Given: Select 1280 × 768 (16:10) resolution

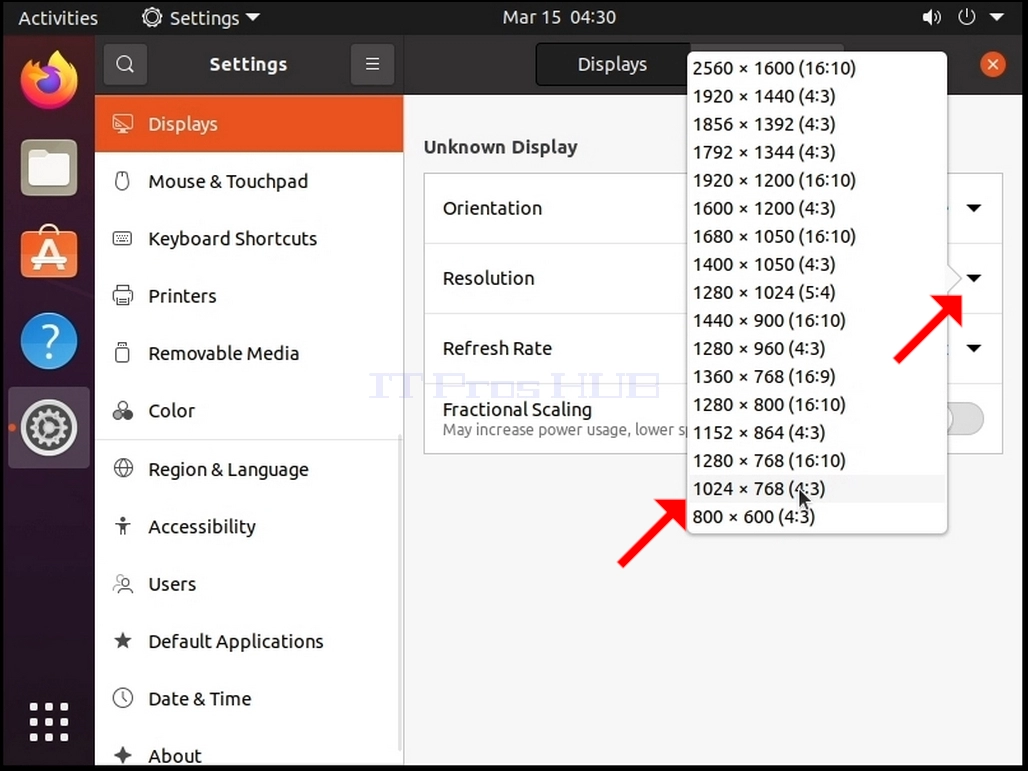Looking at the screenshot, I should [x=817, y=461].
